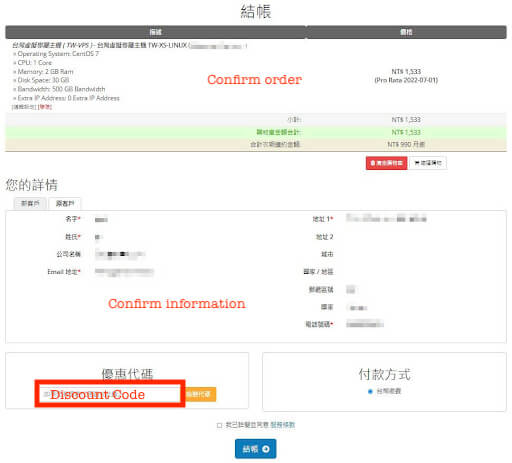Click the continue shopping cart button
Image resolution: width=512 pixels, height=463 pixels.
[428, 163]
